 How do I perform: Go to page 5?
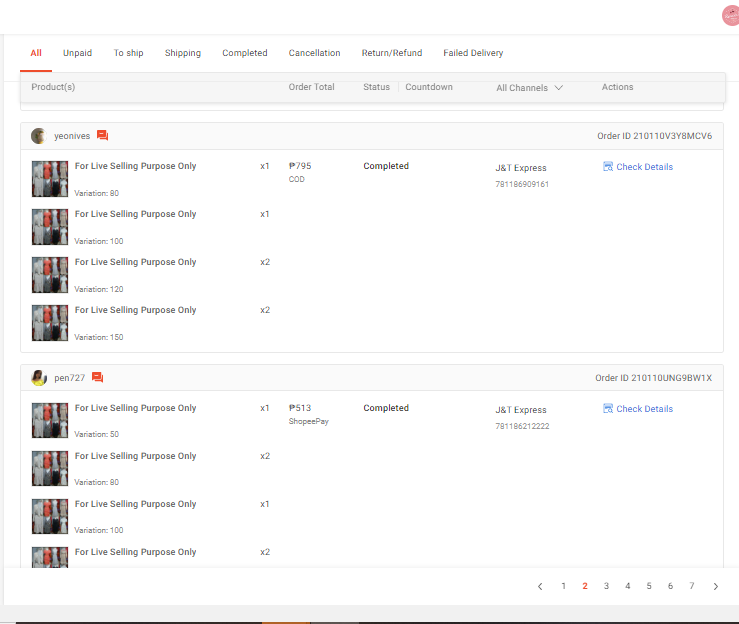649,586
